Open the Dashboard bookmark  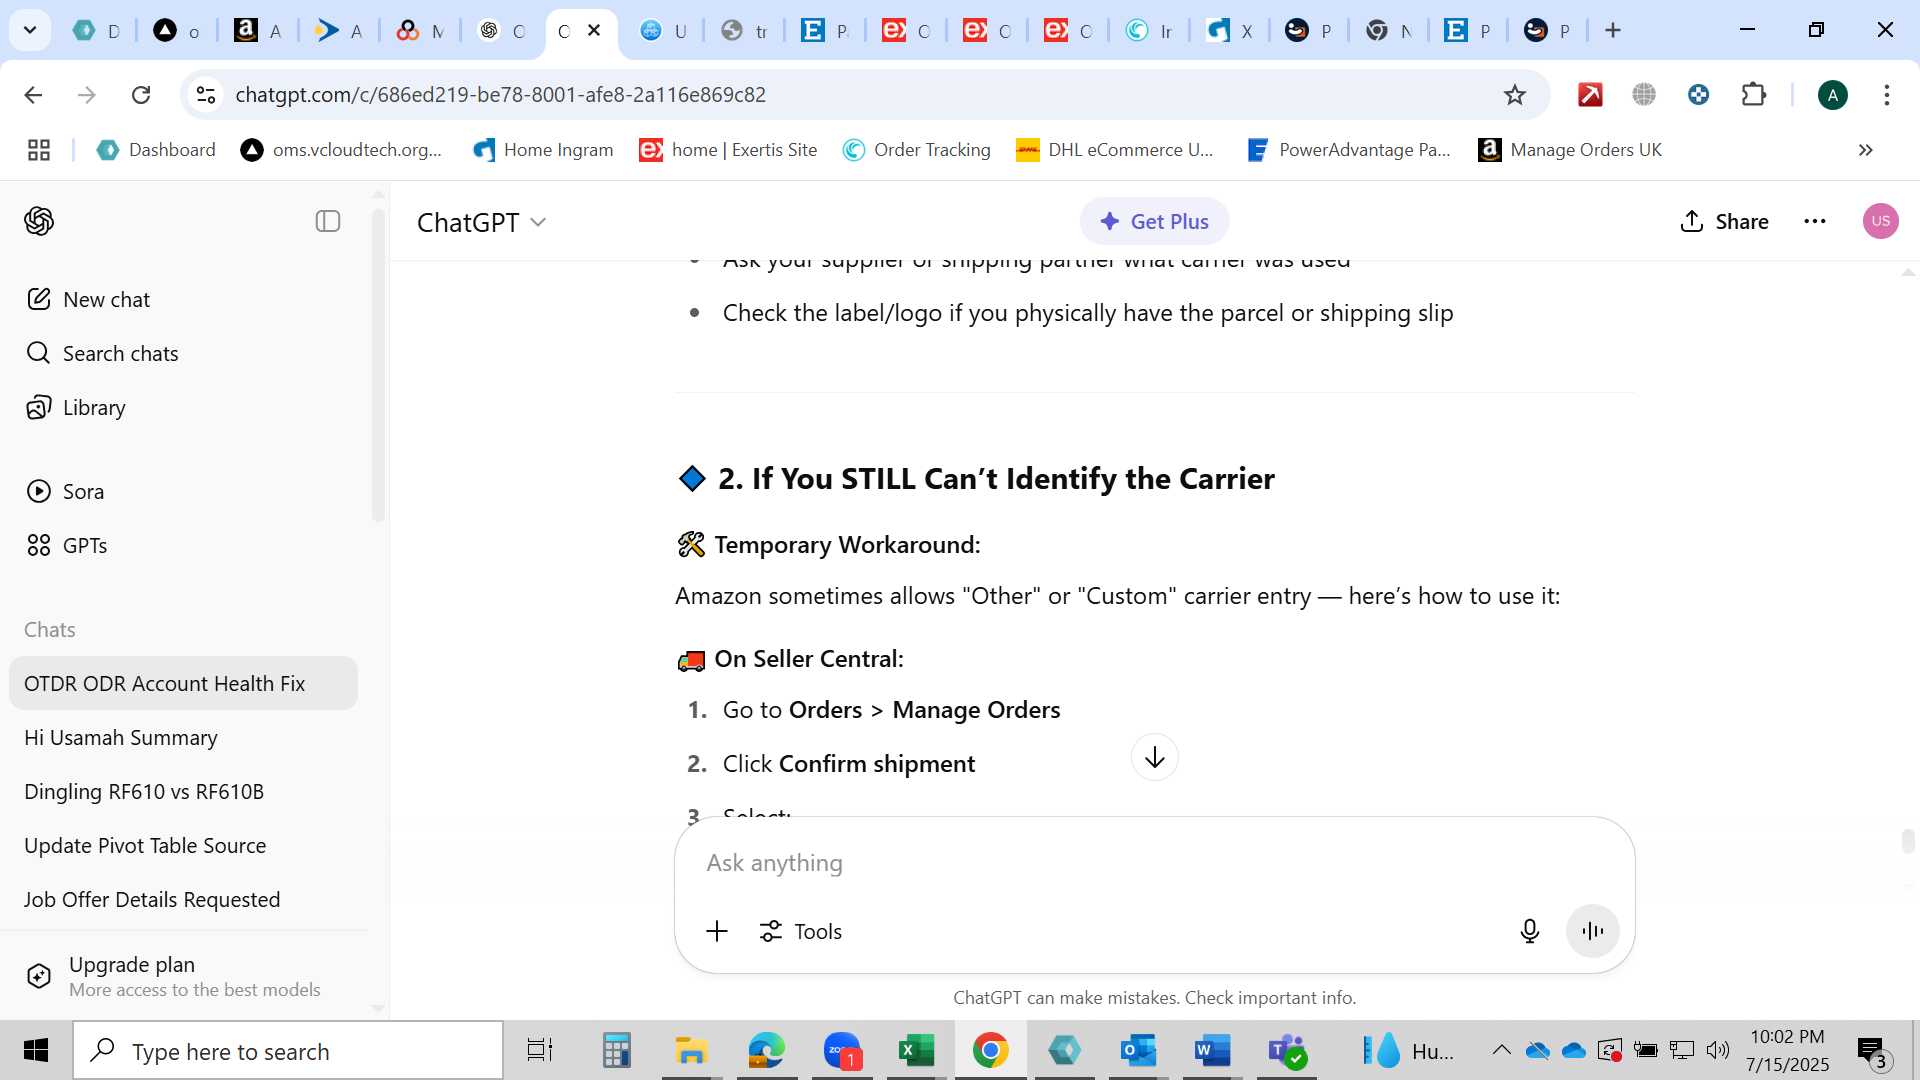(156, 150)
